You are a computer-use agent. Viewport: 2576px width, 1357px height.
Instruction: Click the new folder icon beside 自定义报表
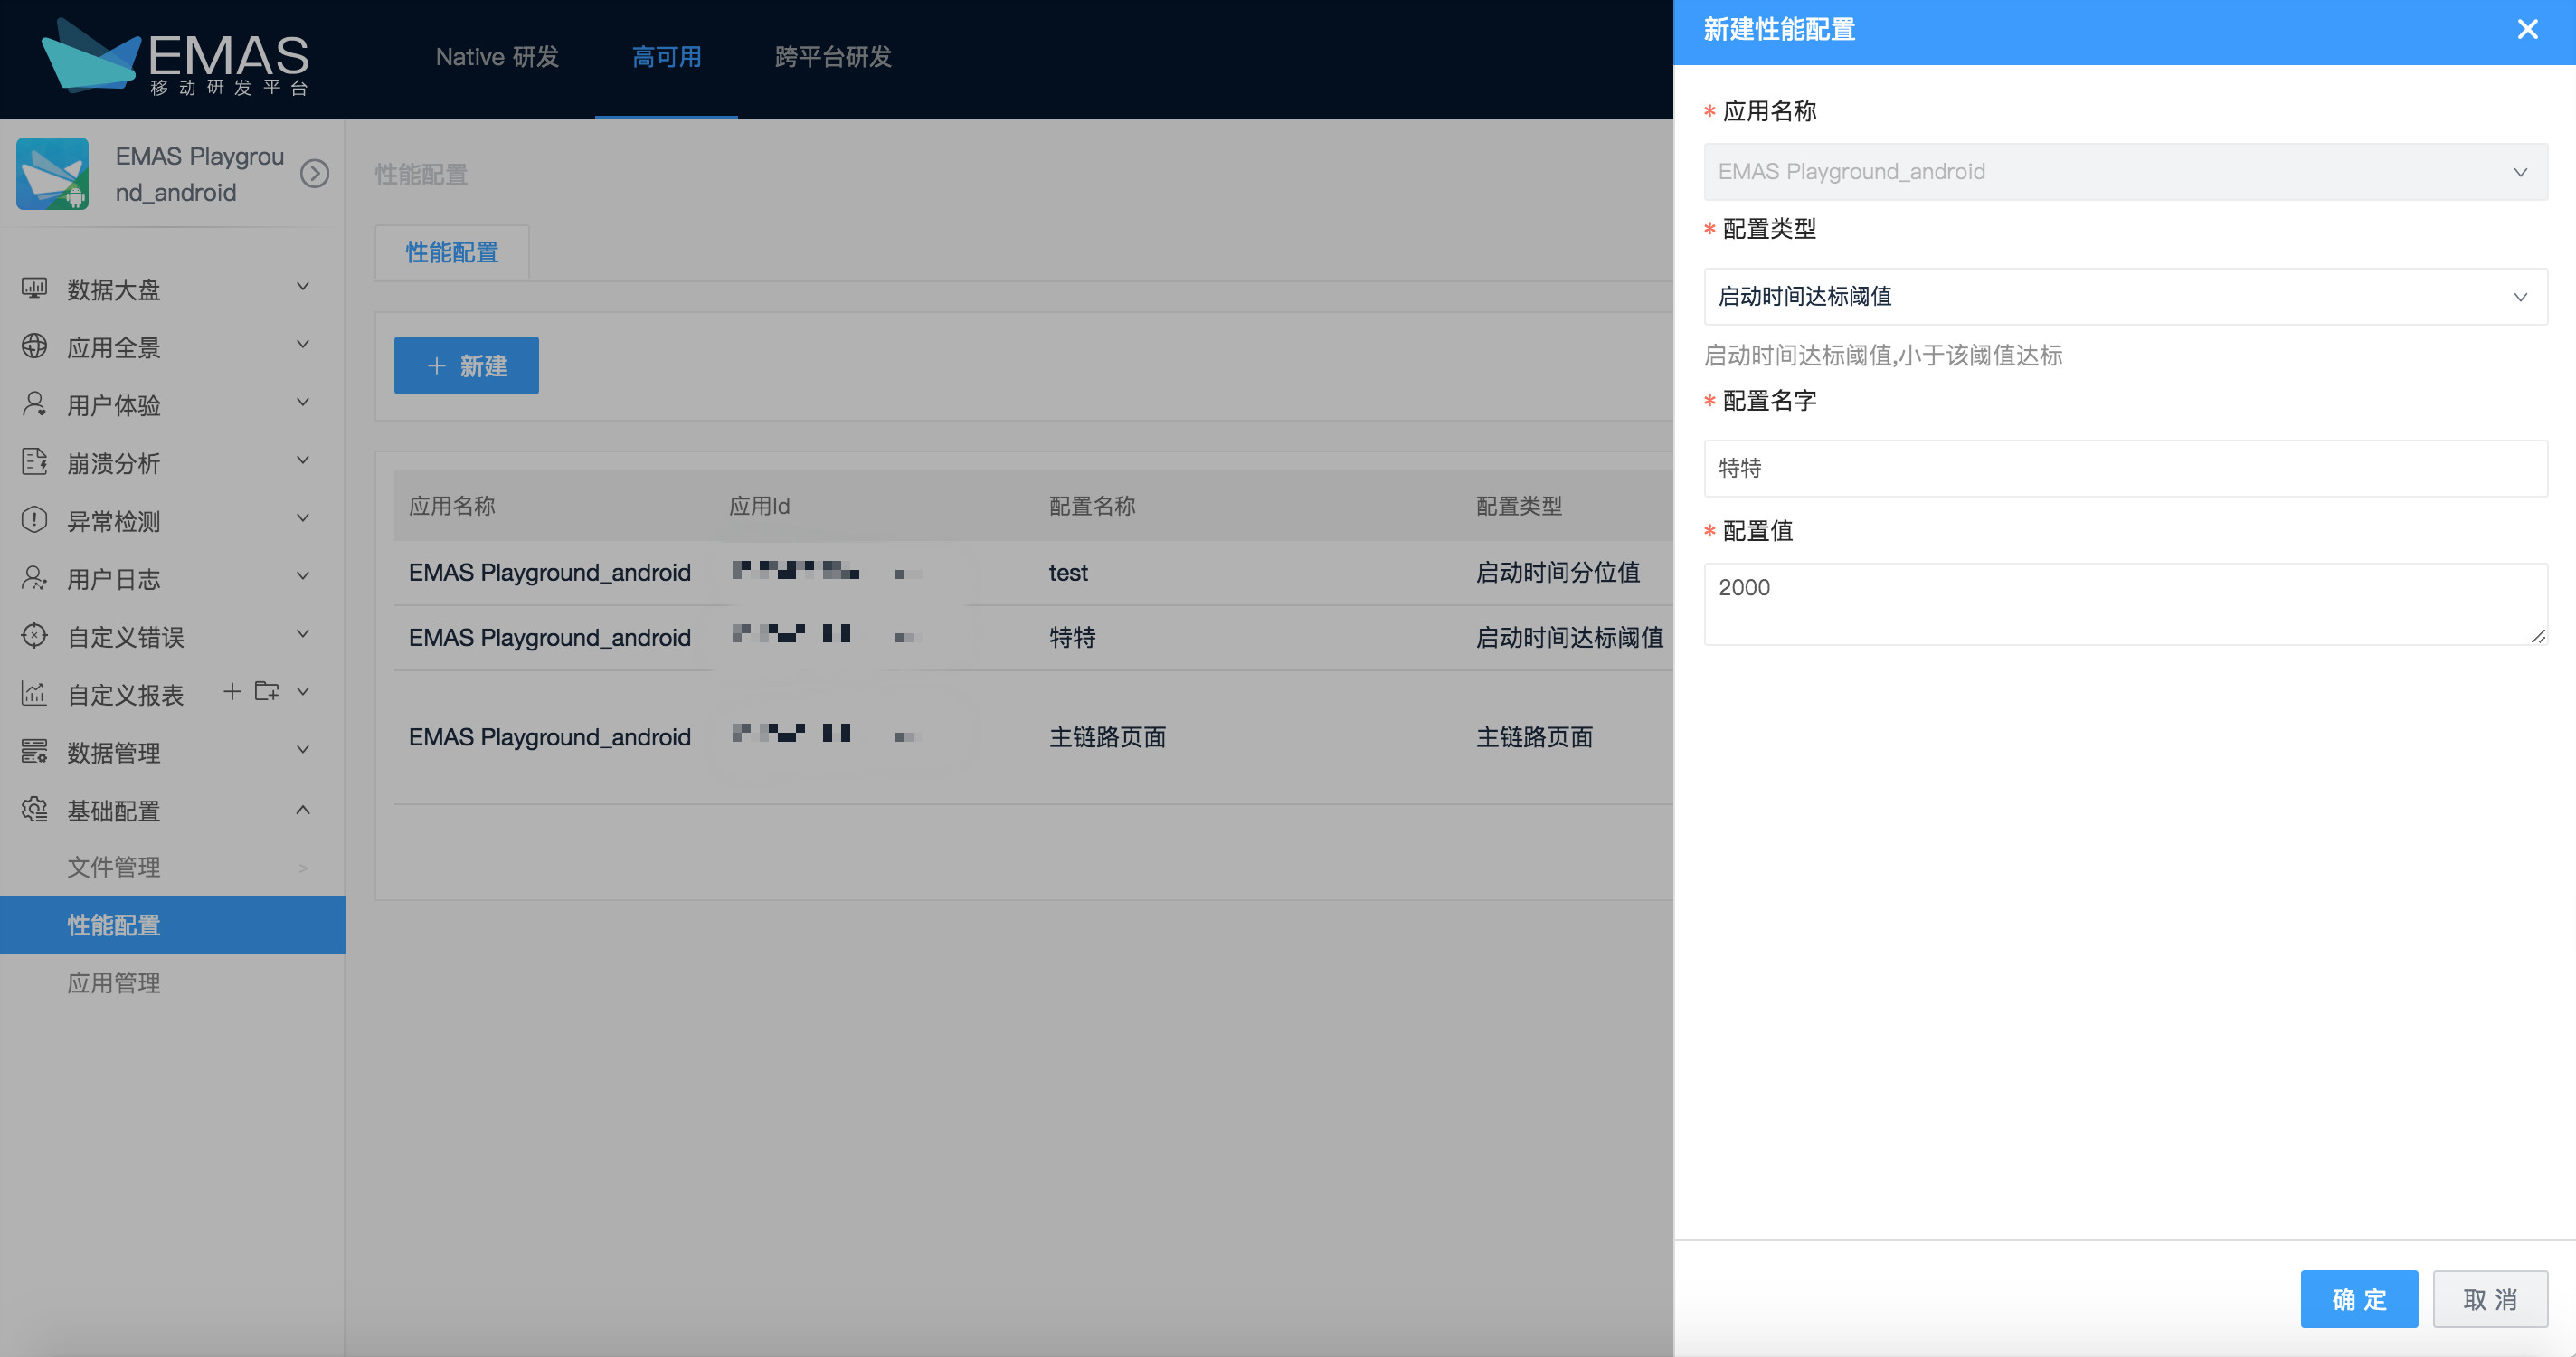tap(267, 692)
